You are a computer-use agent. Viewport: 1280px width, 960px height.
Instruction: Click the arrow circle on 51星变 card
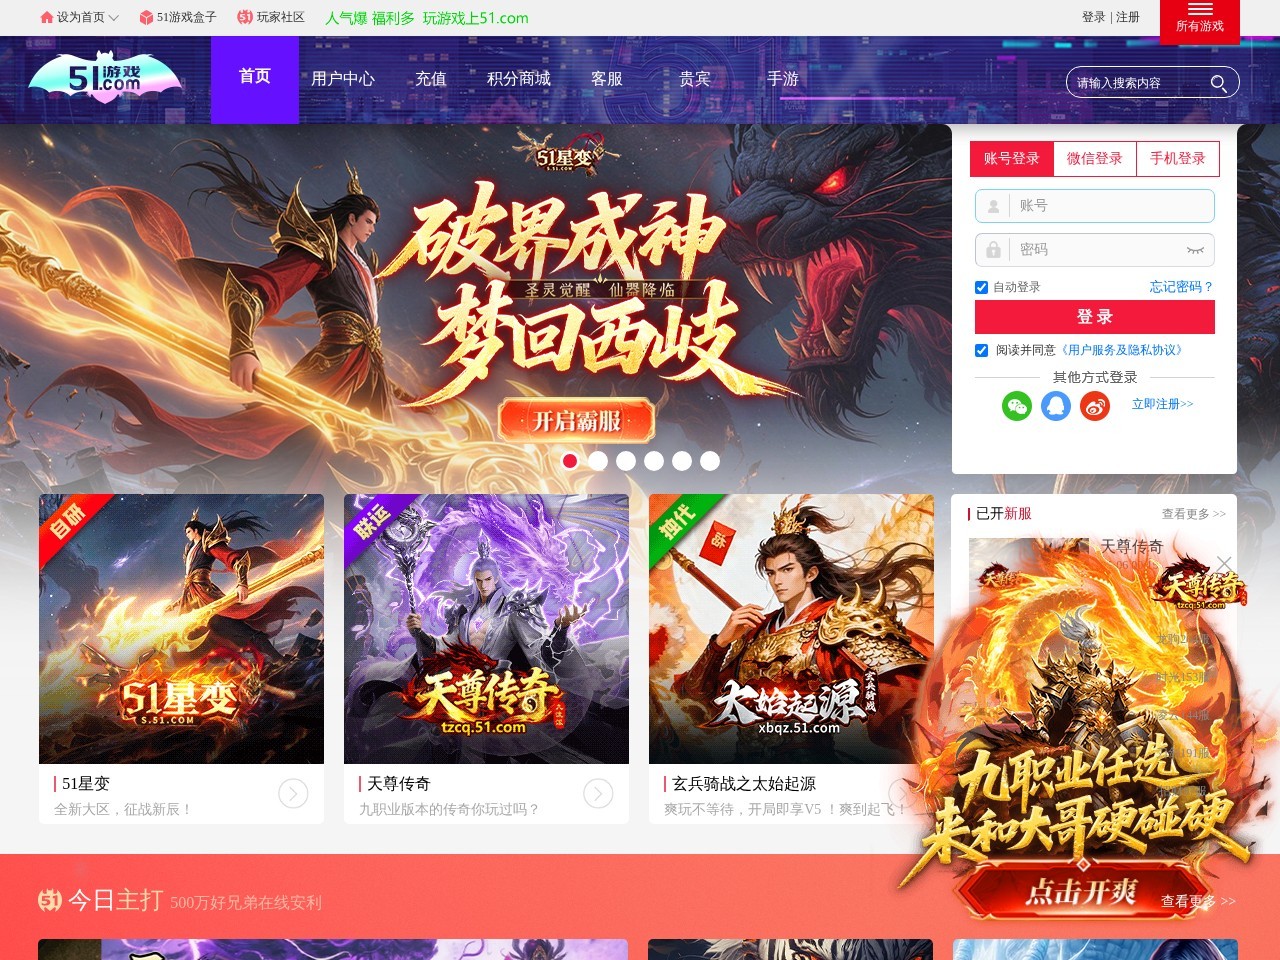pos(293,794)
